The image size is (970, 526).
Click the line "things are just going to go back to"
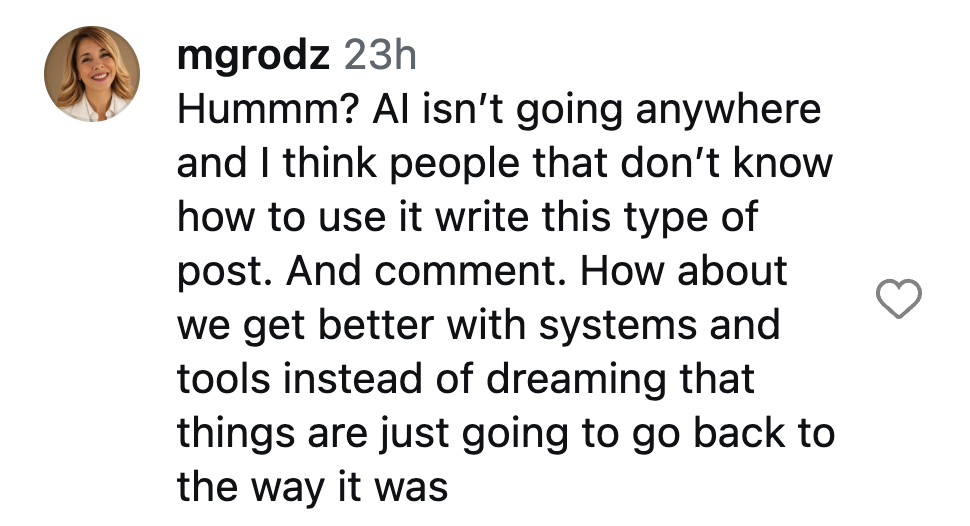point(506,434)
